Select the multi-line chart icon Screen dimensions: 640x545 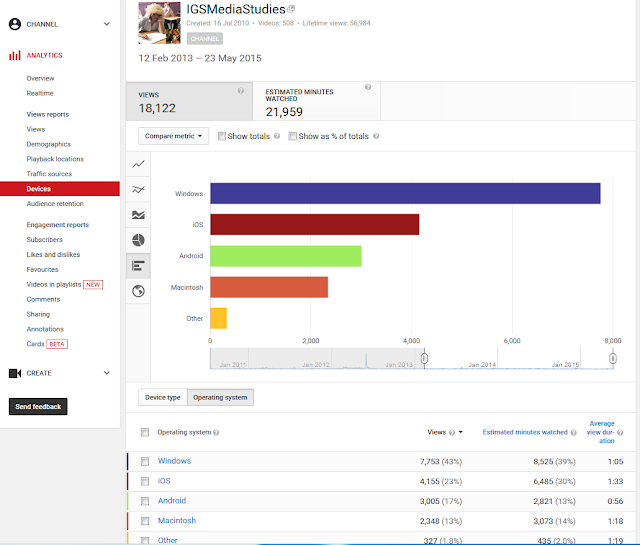pyautogui.click(x=138, y=189)
